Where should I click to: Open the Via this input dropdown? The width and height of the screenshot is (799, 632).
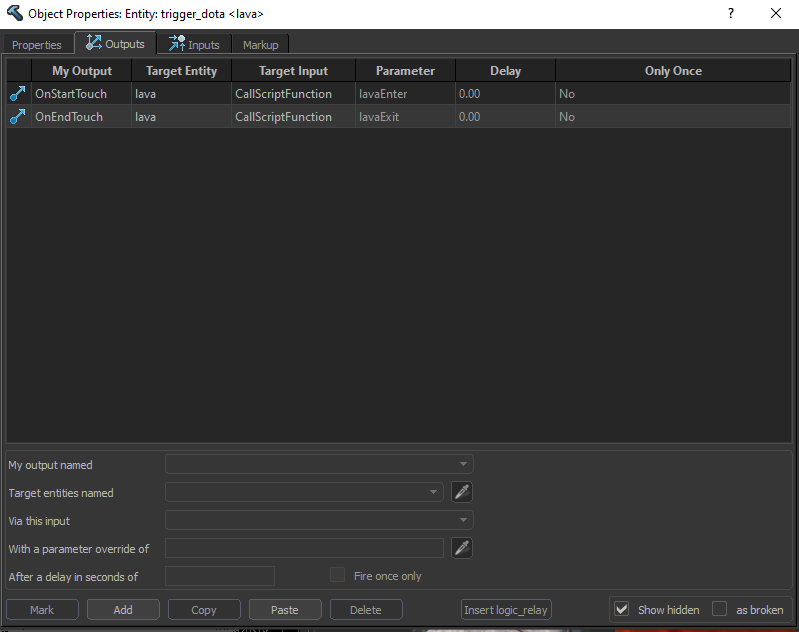319,520
